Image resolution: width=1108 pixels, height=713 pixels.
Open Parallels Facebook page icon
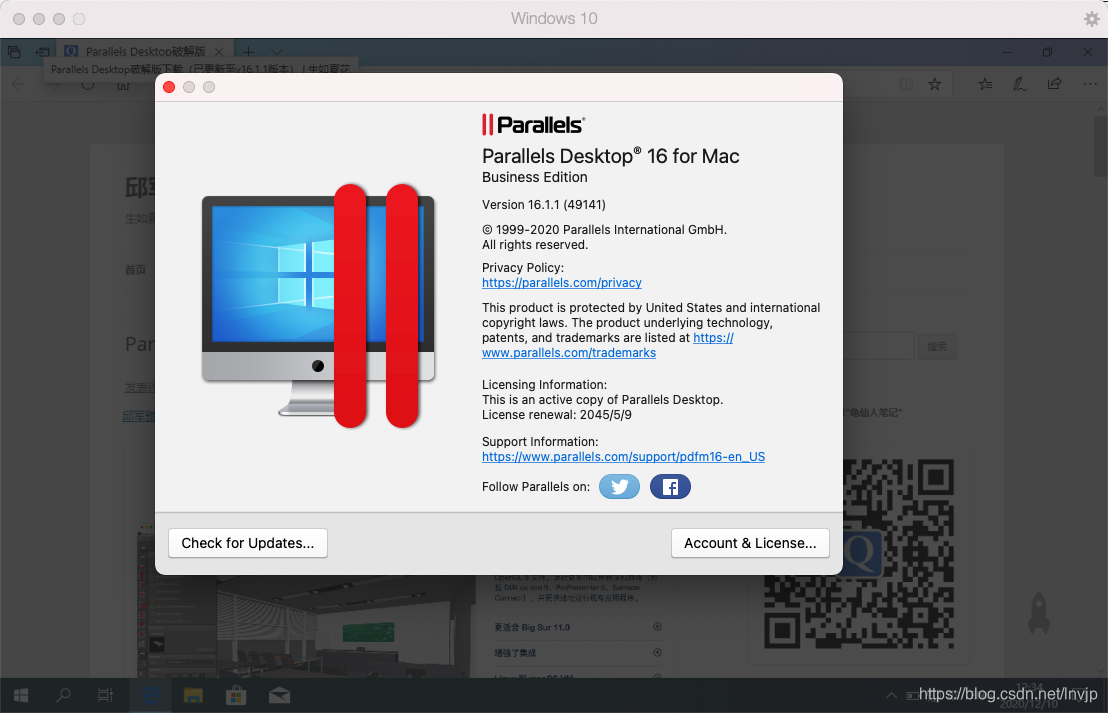pos(670,486)
